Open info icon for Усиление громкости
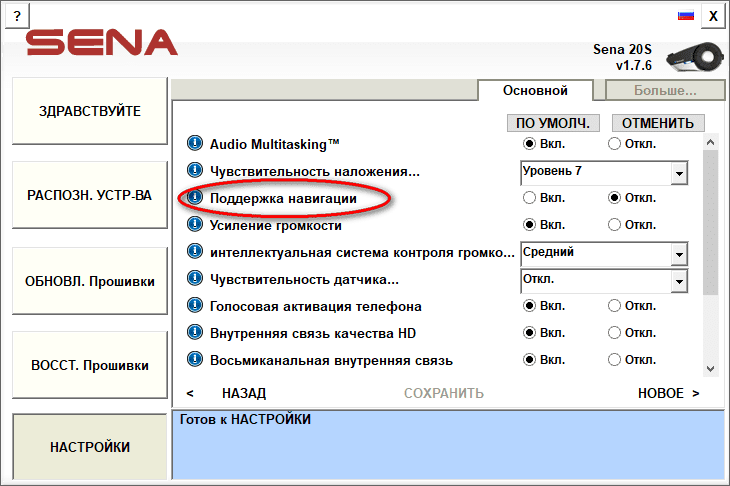Image resolution: width=730 pixels, height=486 pixels. click(x=195, y=225)
